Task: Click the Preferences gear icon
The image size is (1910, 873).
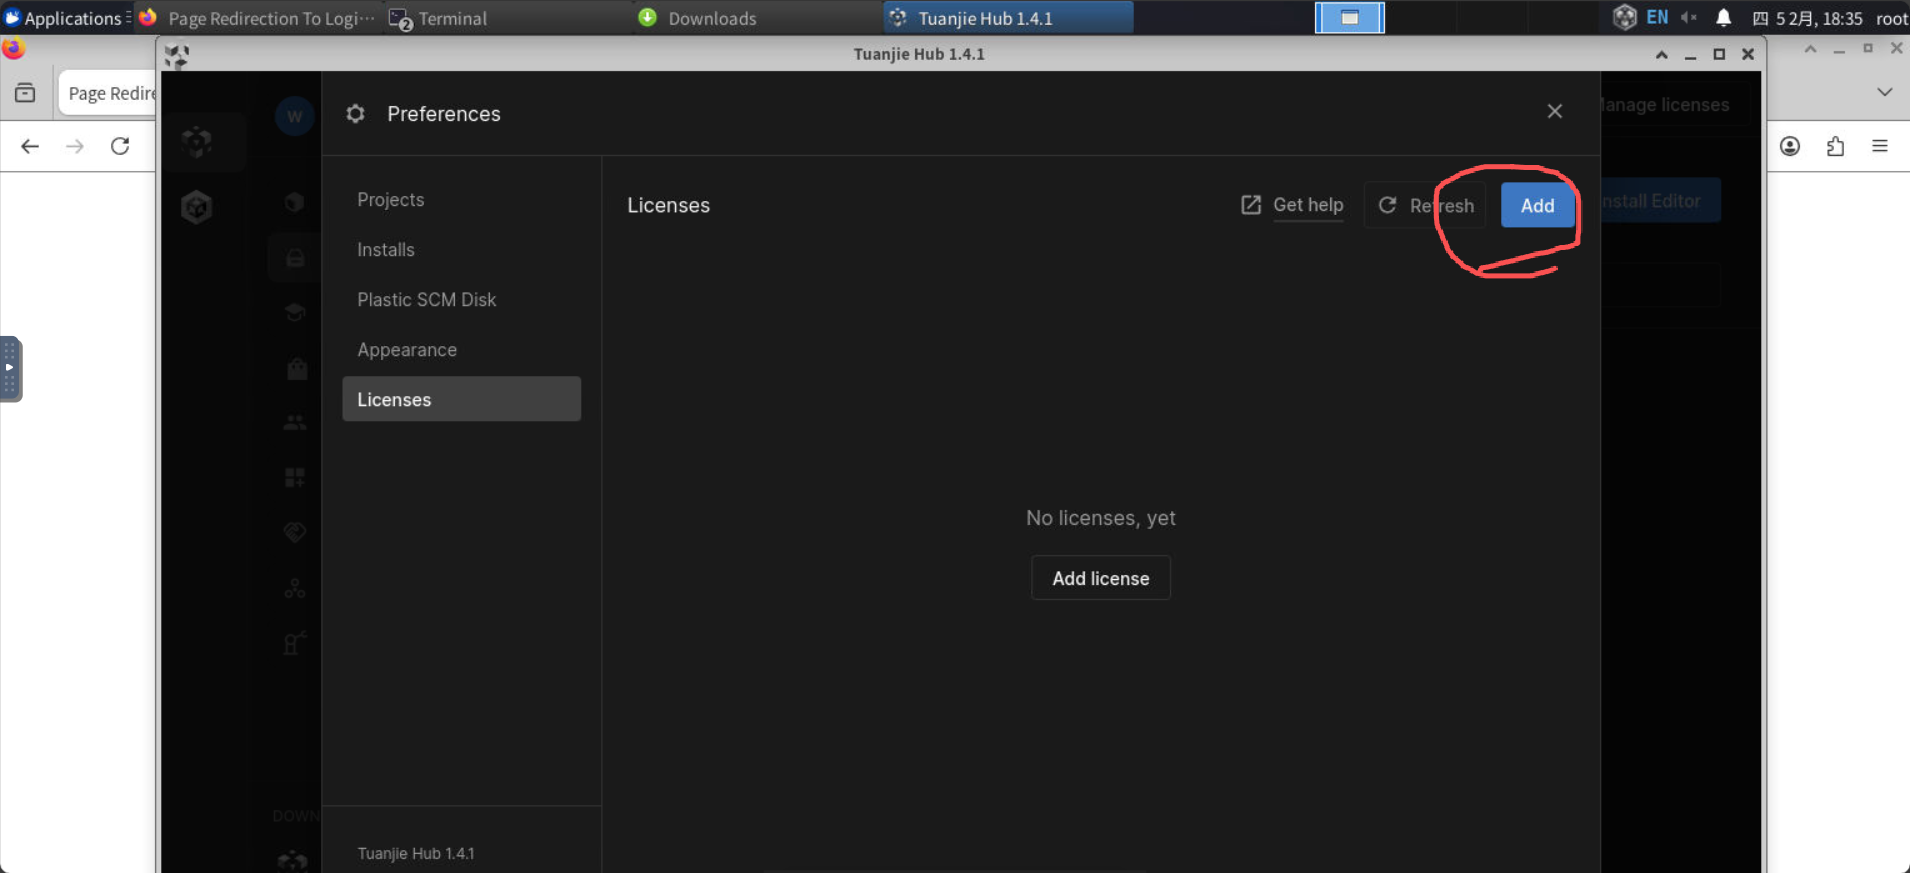Action: point(355,114)
